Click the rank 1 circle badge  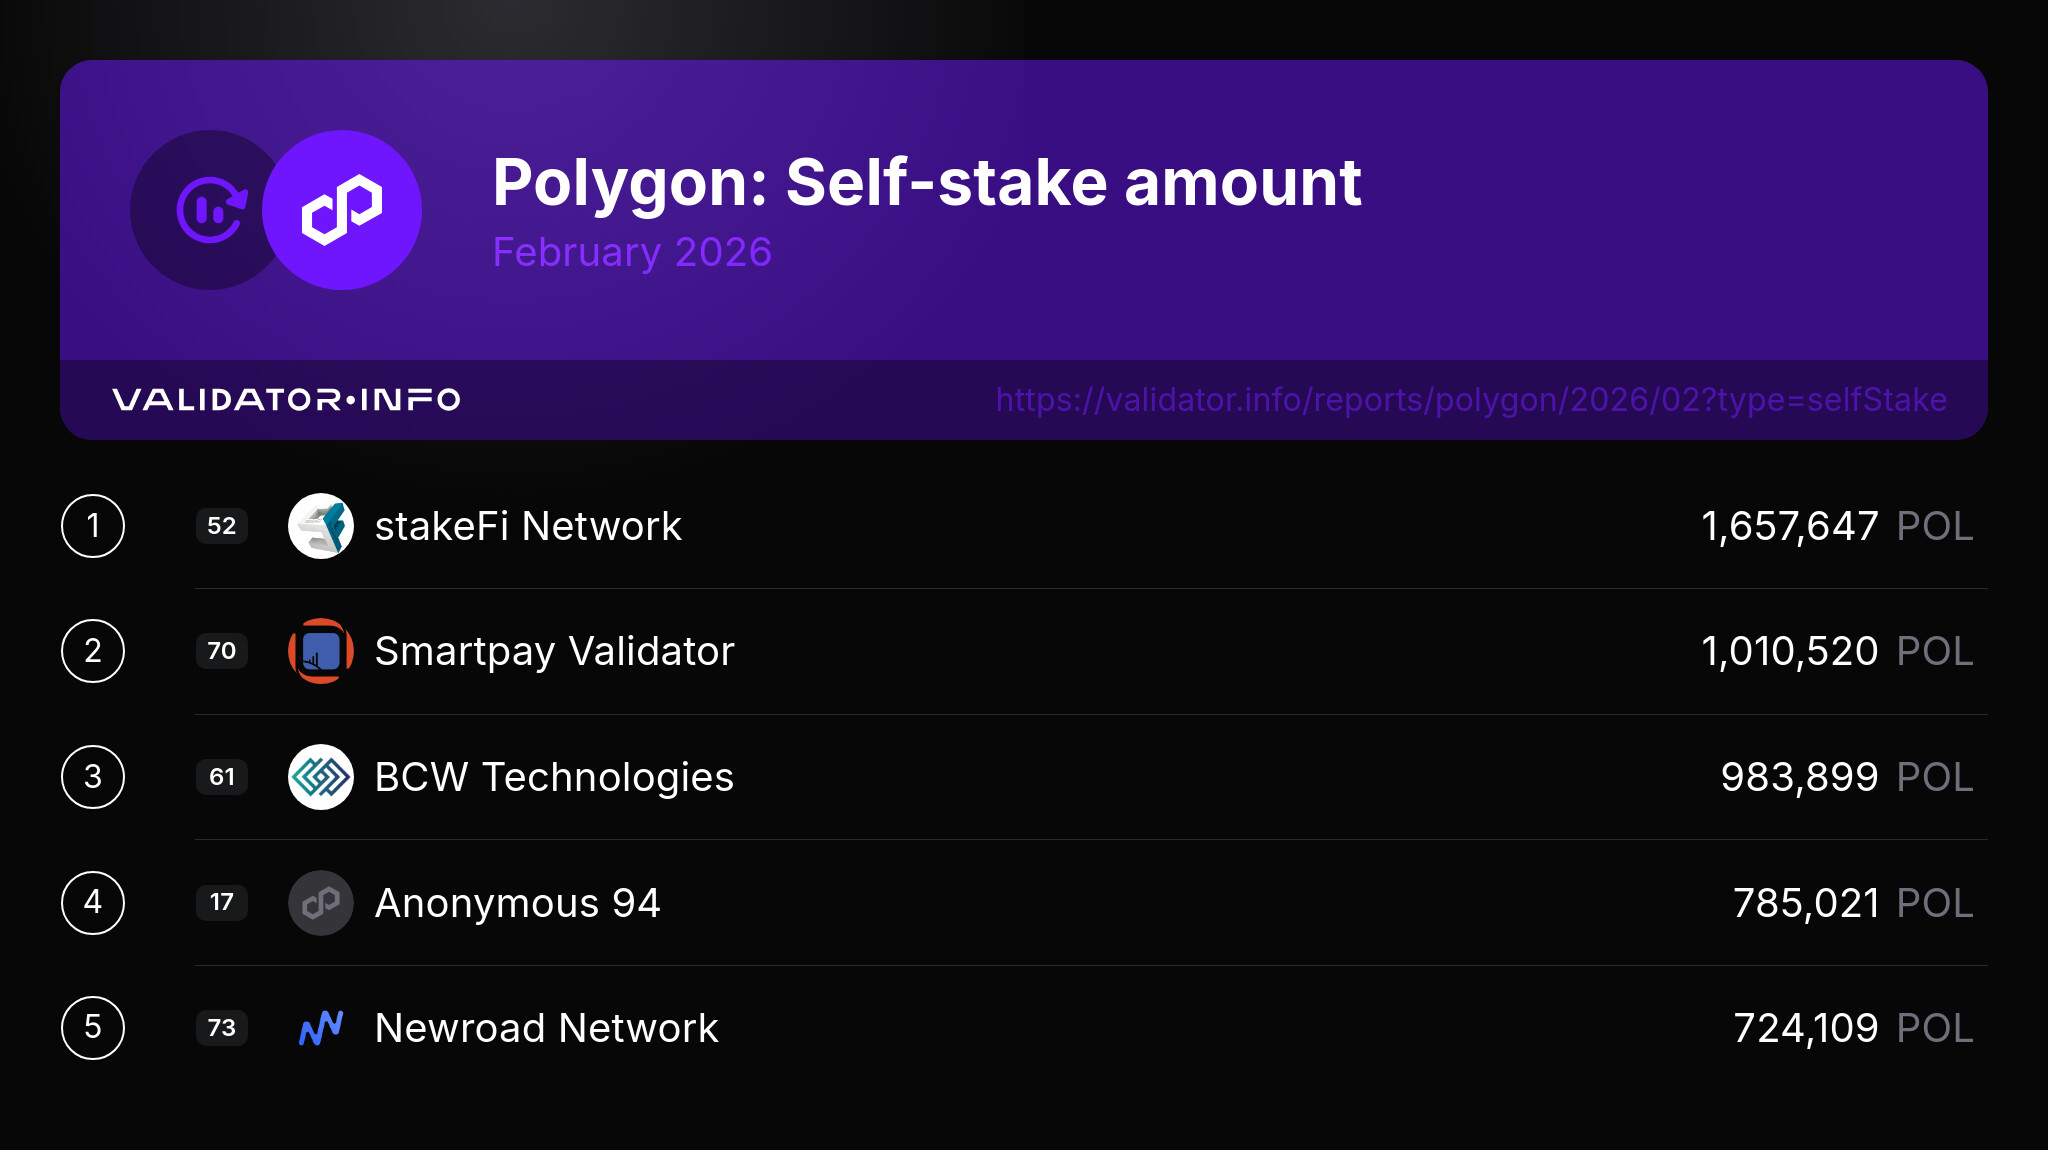coord(93,526)
